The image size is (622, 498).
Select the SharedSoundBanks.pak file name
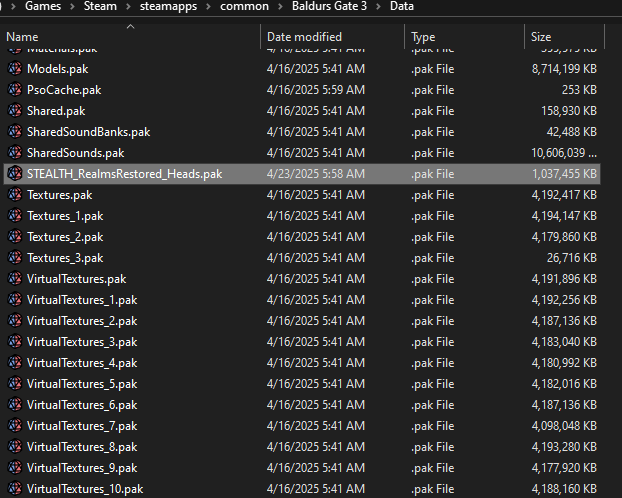coord(88,132)
